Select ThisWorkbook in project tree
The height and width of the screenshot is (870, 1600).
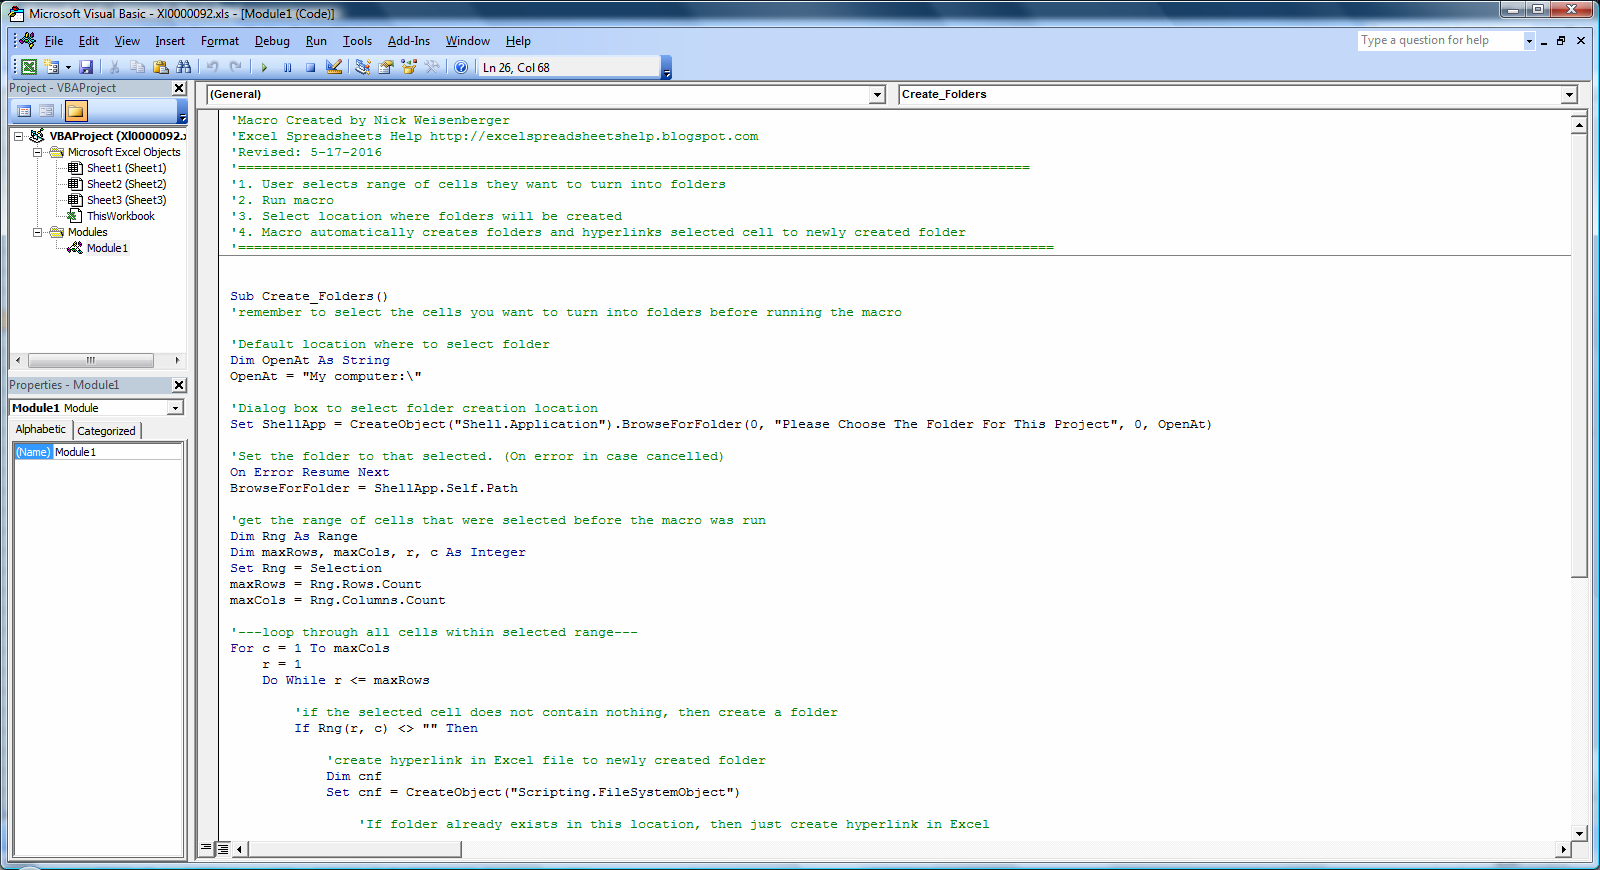(x=120, y=216)
